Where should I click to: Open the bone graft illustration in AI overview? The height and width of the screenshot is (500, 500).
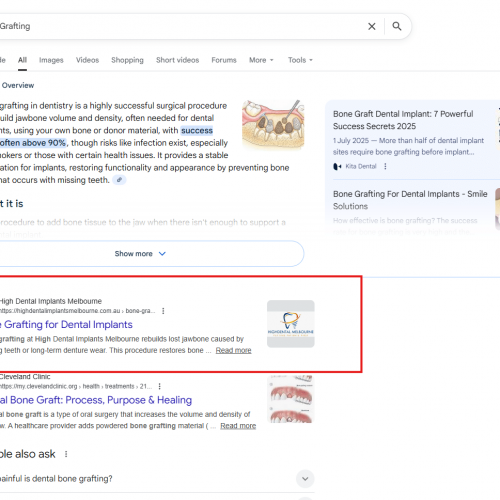[273, 124]
